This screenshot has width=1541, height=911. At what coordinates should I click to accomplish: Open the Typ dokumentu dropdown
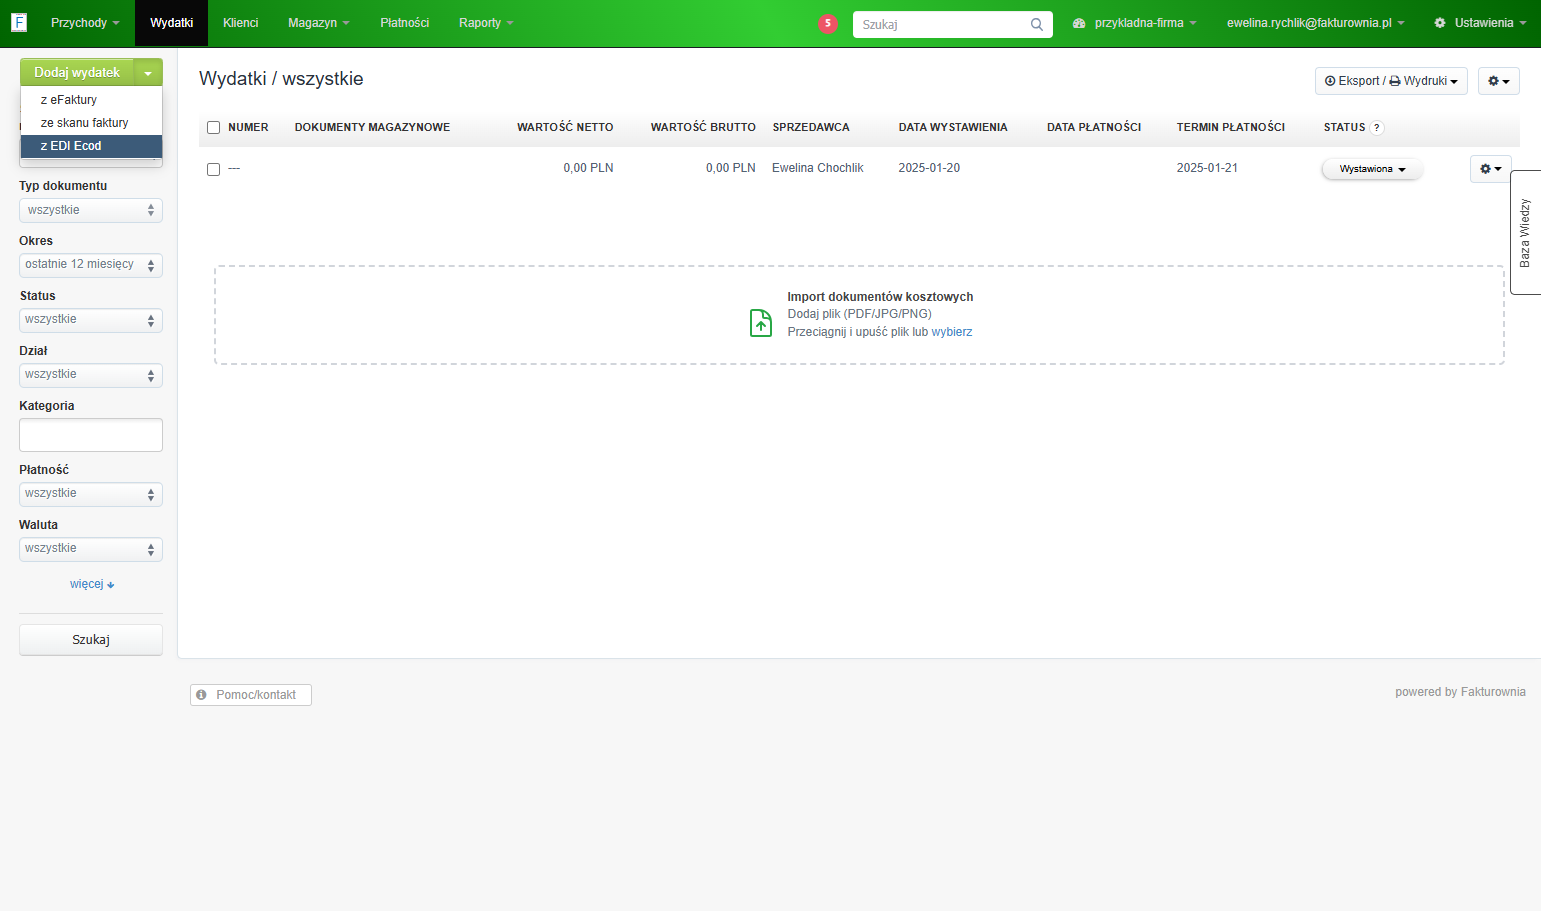(91, 210)
